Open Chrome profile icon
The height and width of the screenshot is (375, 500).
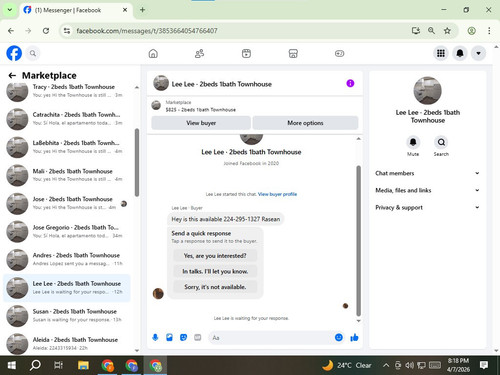pyautogui.click(x=471, y=31)
